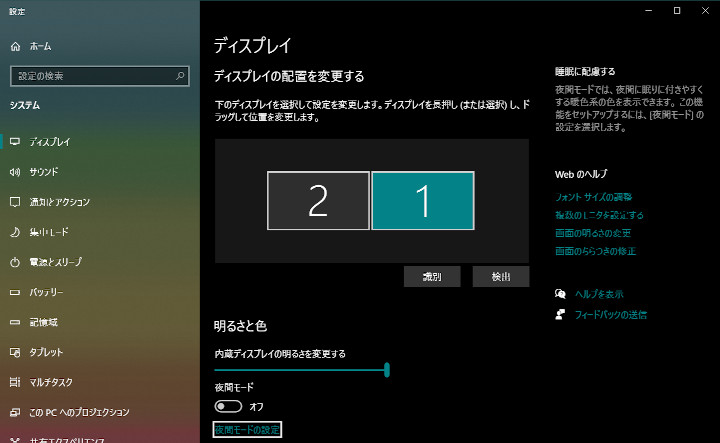Click the projecting to this PC icon
The height and width of the screenshot is (443, 720).
(x=15, y=412)
